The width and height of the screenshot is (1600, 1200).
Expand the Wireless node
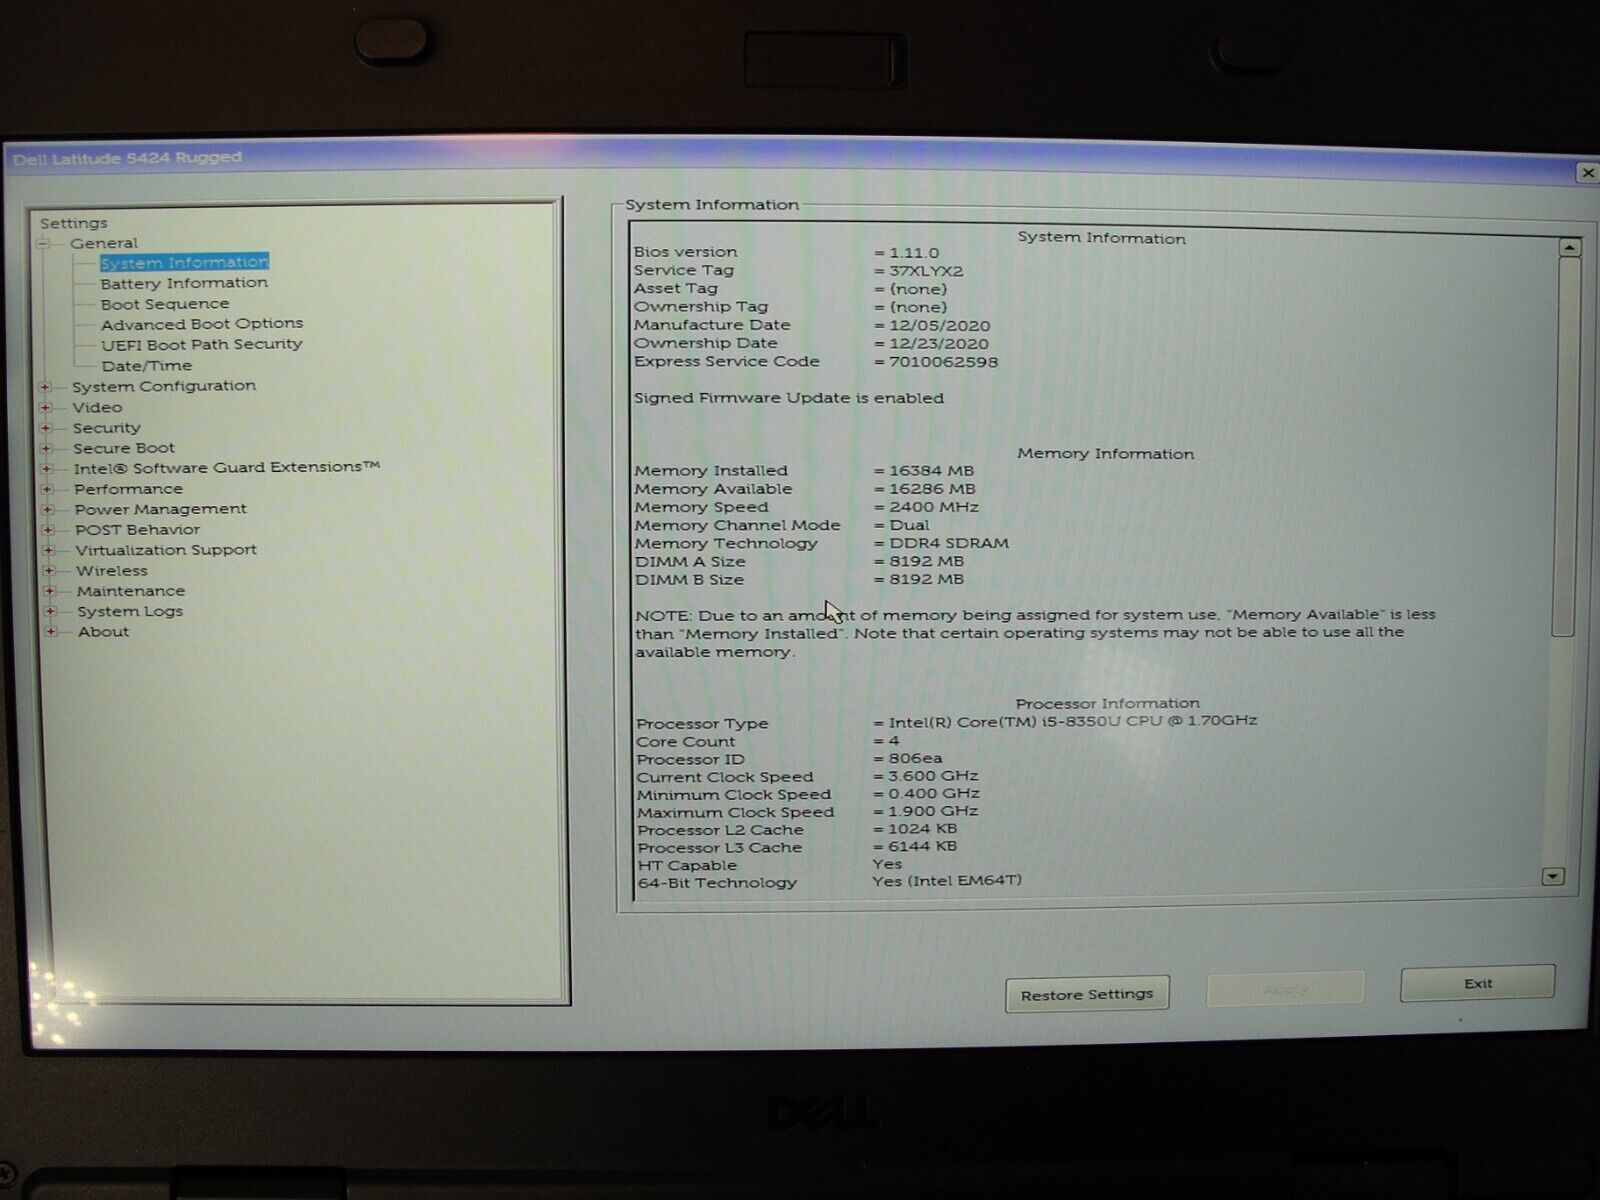[x=49, y=571]
